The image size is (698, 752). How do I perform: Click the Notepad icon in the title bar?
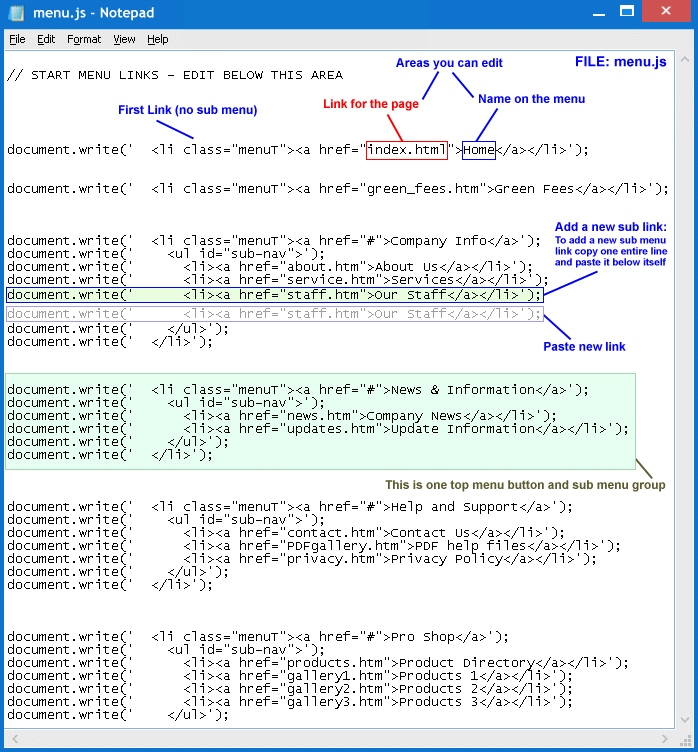pos(16,13)
